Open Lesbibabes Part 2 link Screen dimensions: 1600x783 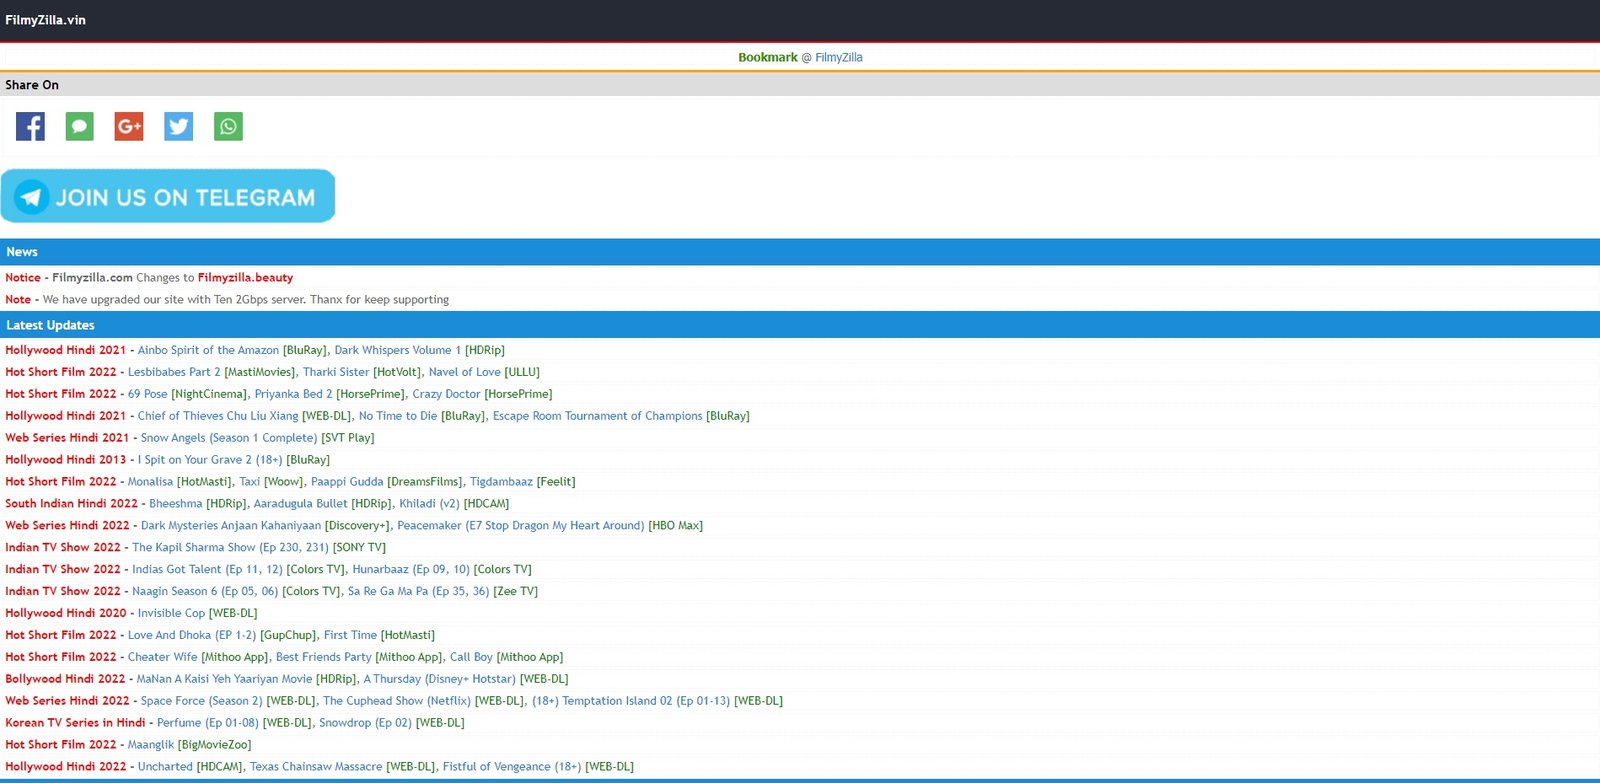174,372
